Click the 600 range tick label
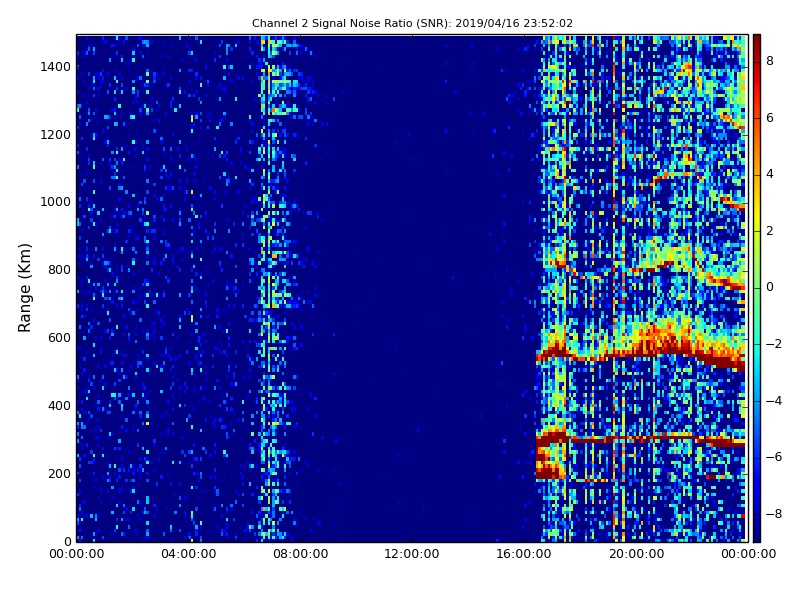This screenshot has width=800, height=600. [59, 338]
